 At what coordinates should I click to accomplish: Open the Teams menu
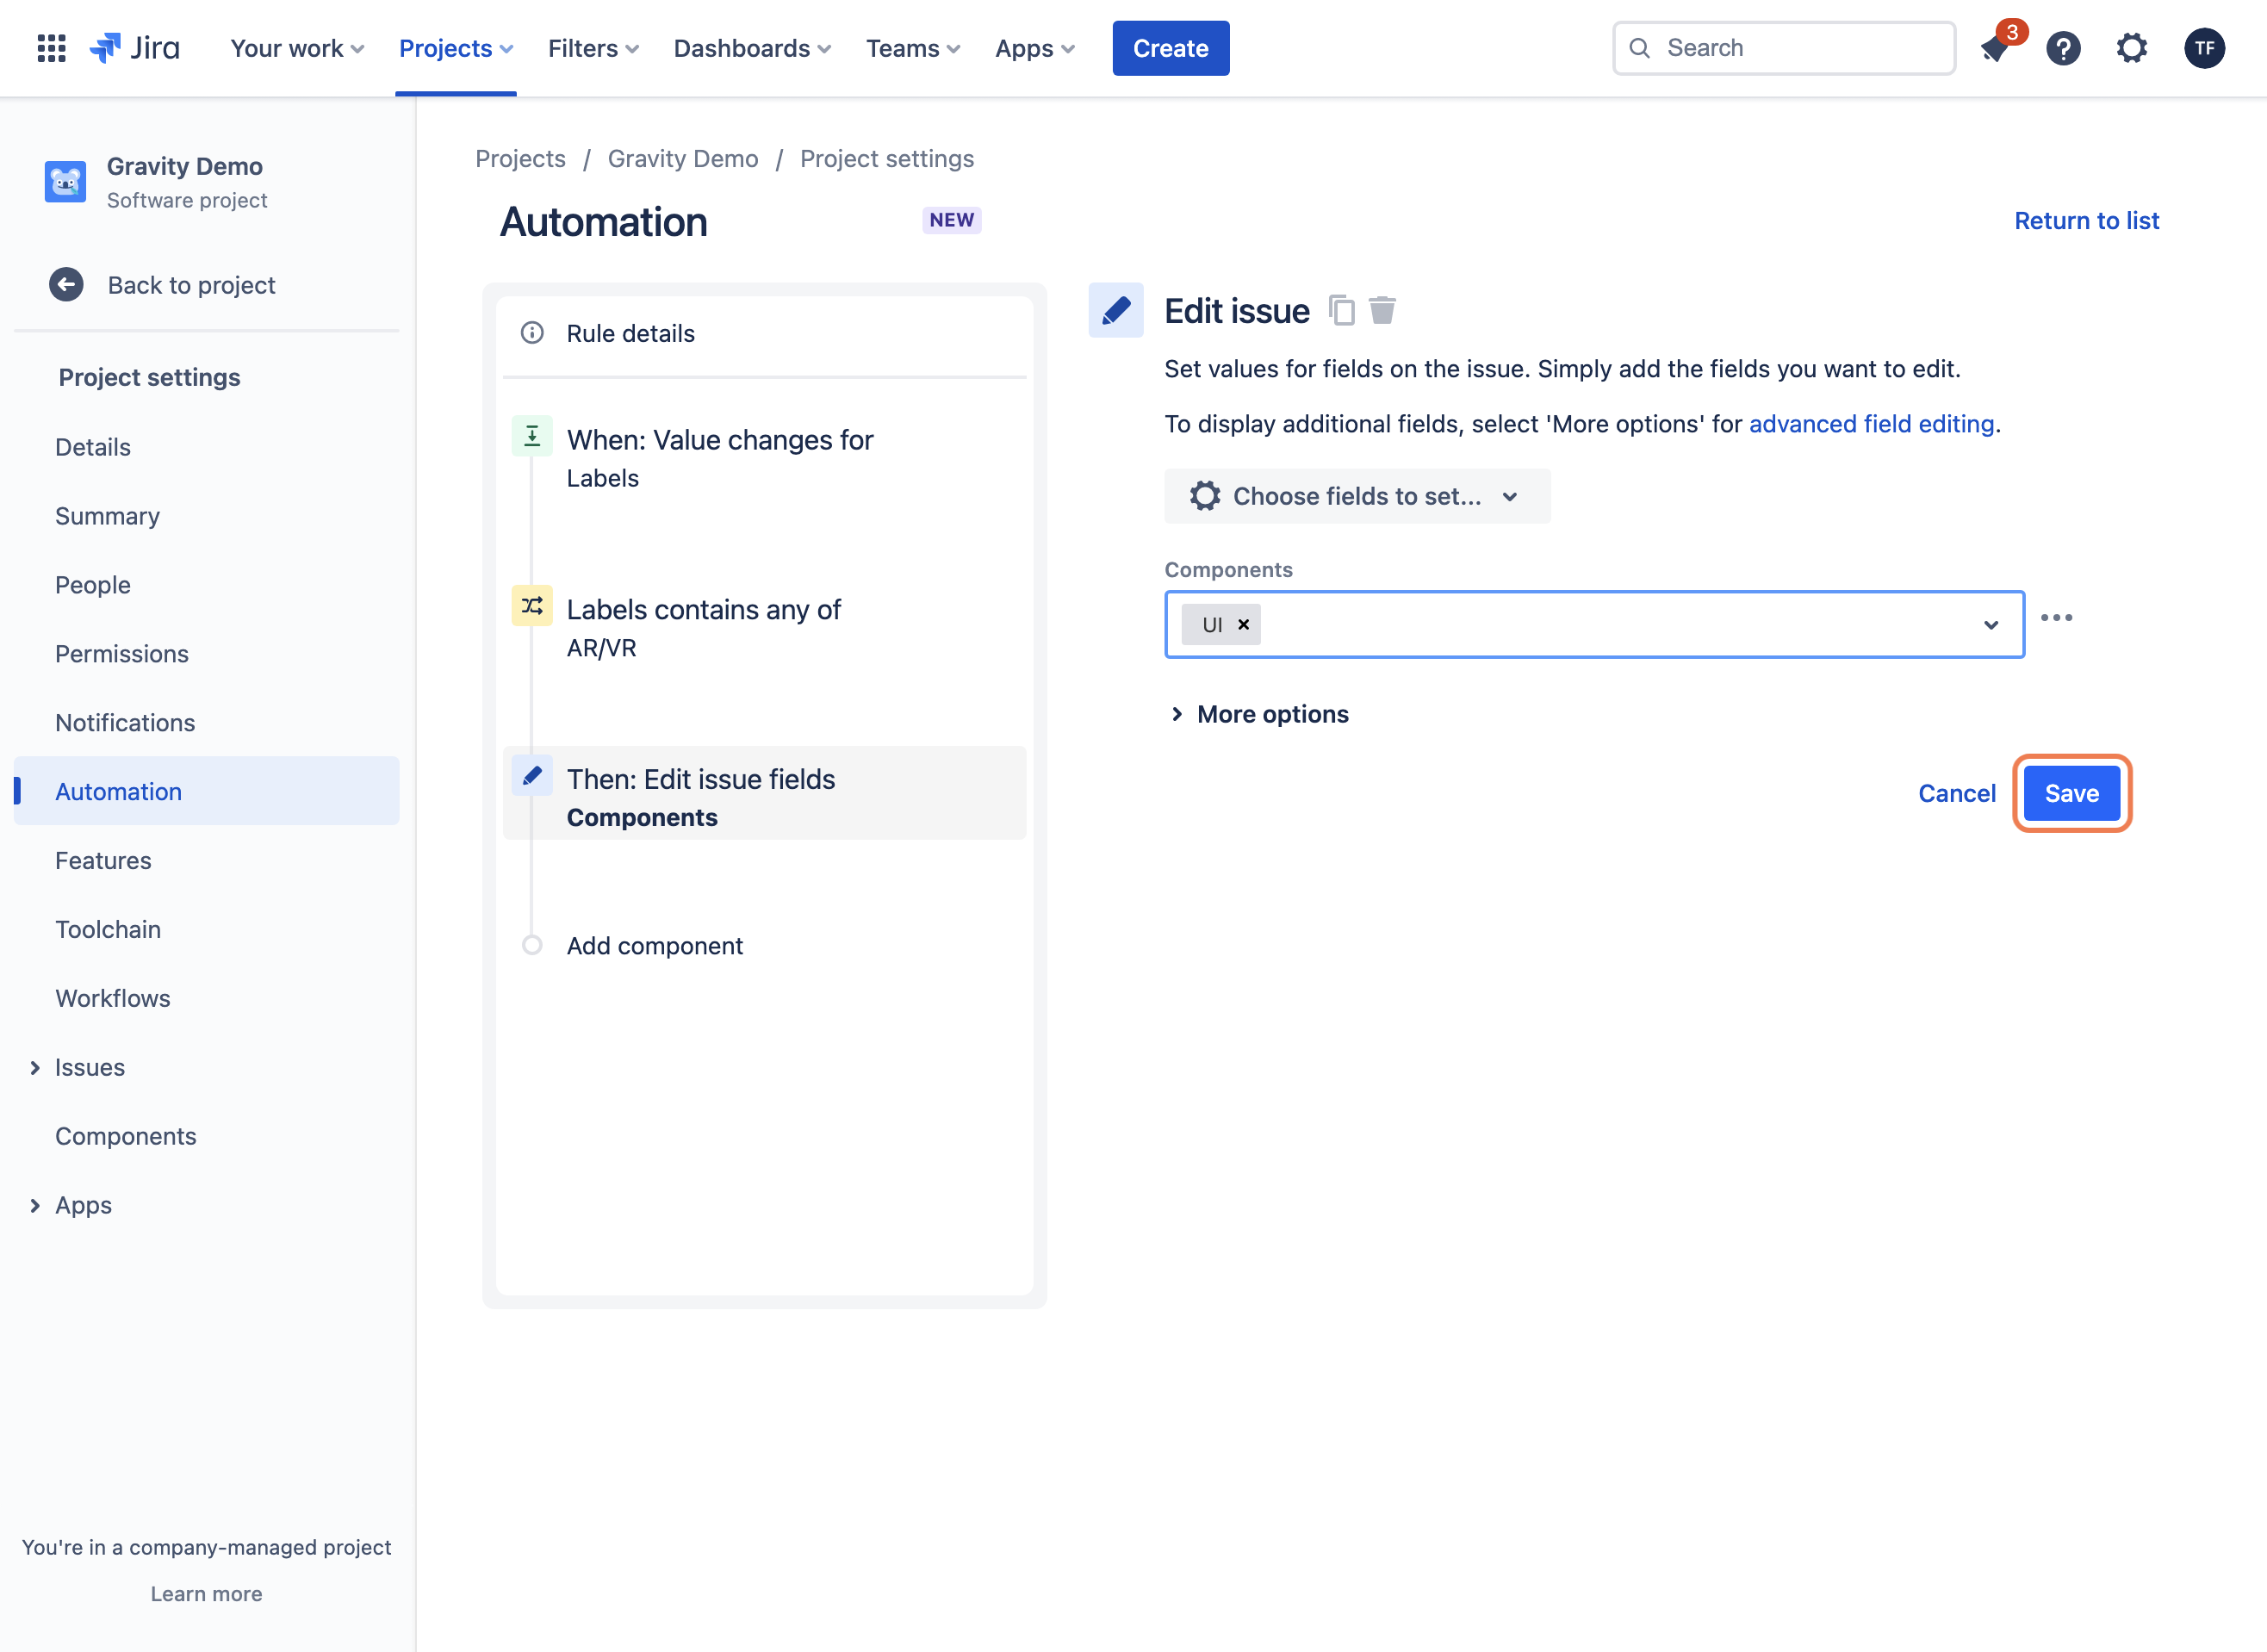click(913, 48)
